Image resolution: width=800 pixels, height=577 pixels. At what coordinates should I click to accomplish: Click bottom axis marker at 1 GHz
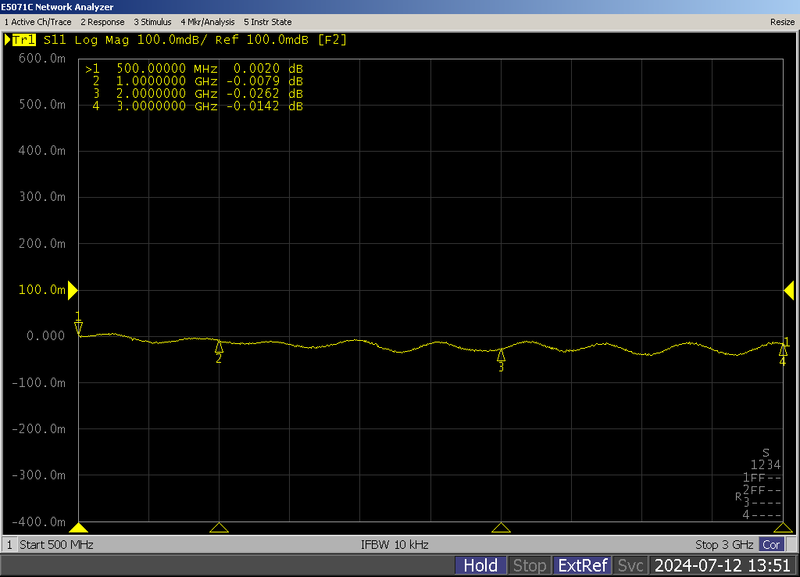tap(219, 528)
